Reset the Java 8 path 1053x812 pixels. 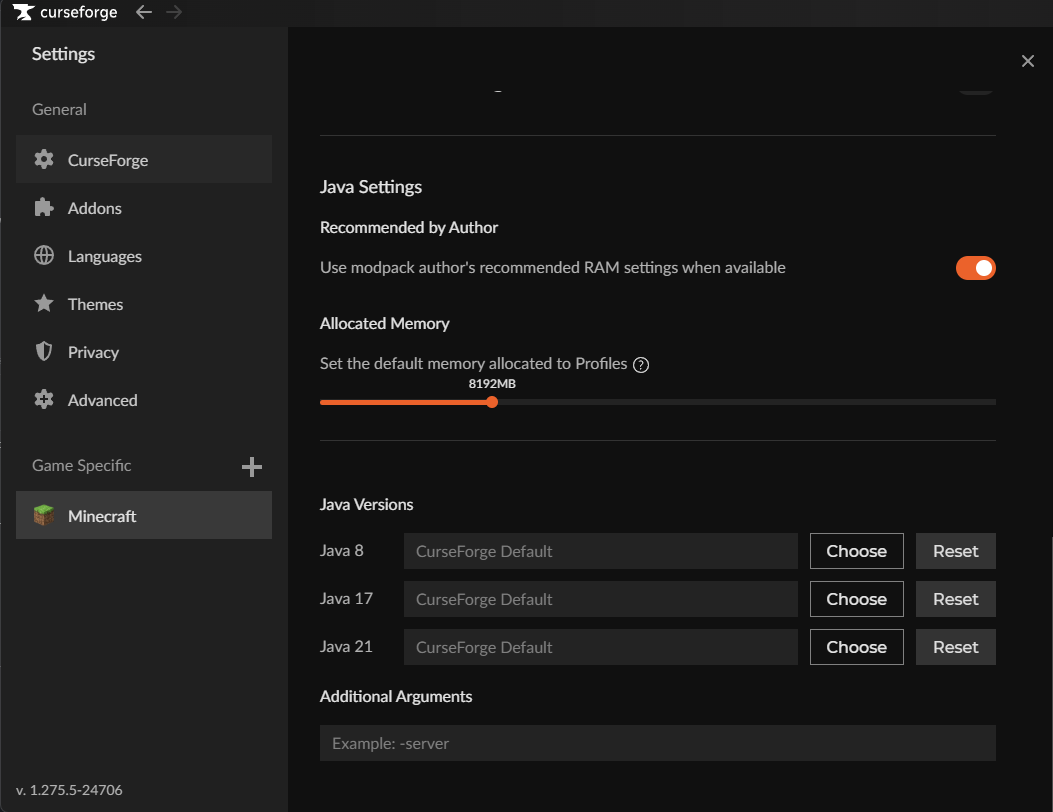coord(956,551)
